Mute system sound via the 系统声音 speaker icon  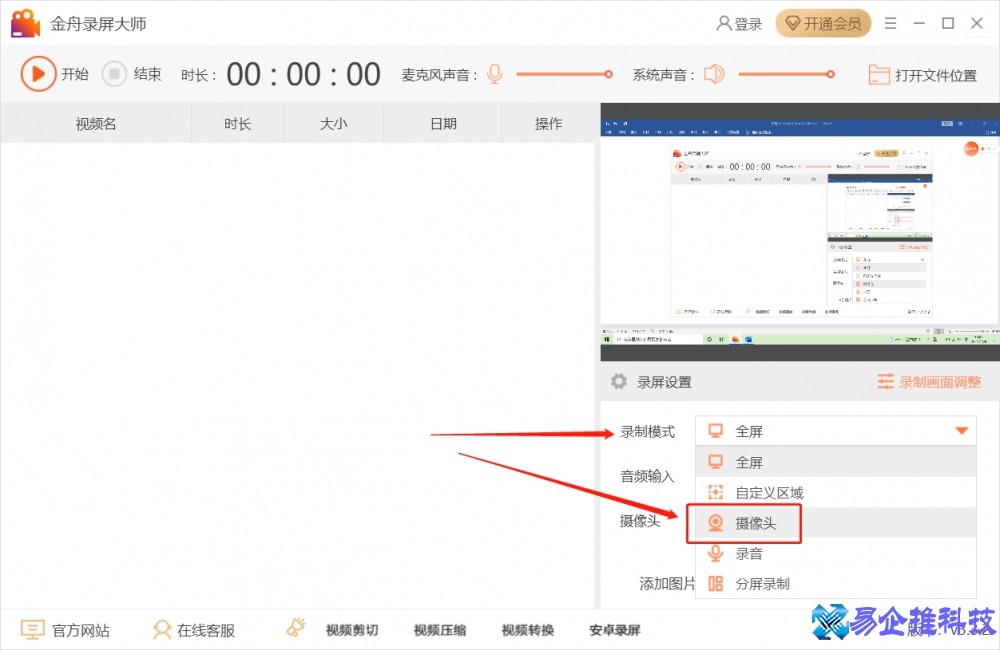[714, 73]
